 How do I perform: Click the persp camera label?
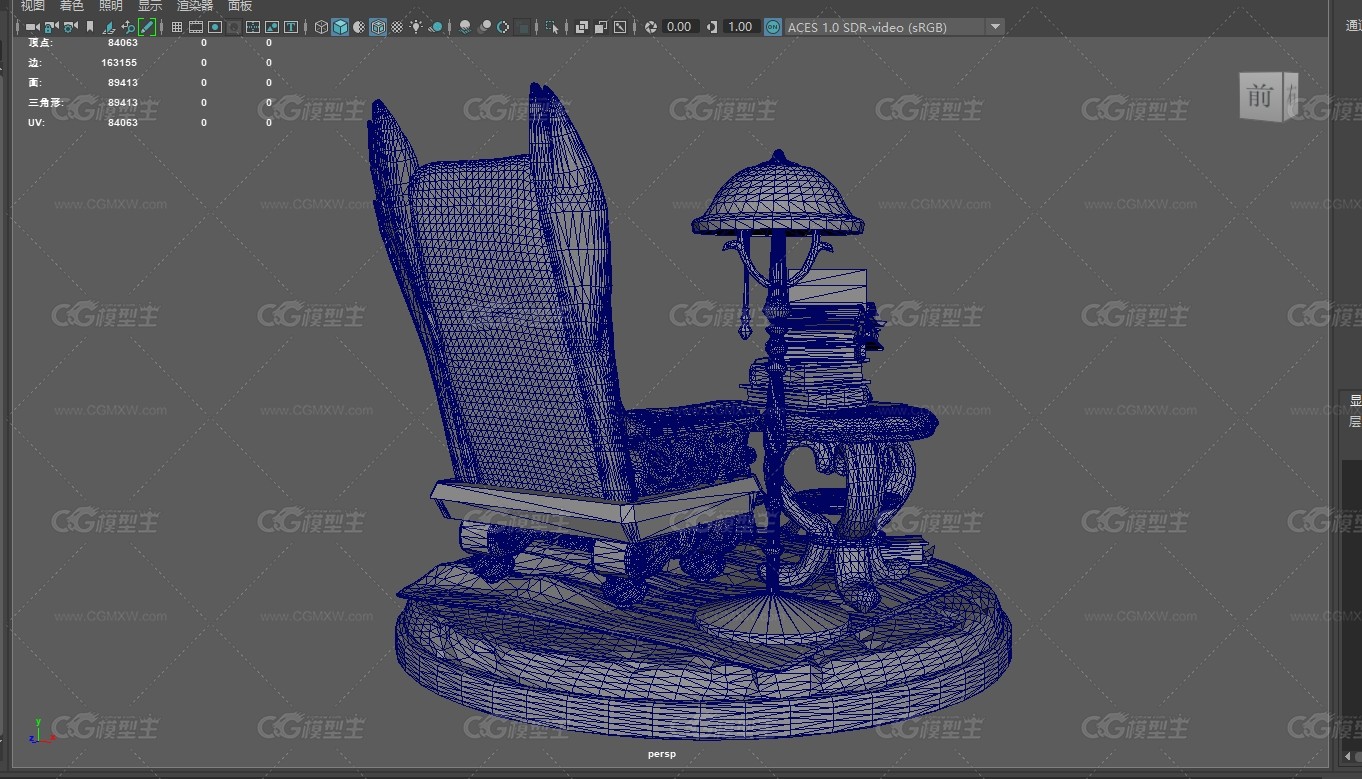pos(661,754)
